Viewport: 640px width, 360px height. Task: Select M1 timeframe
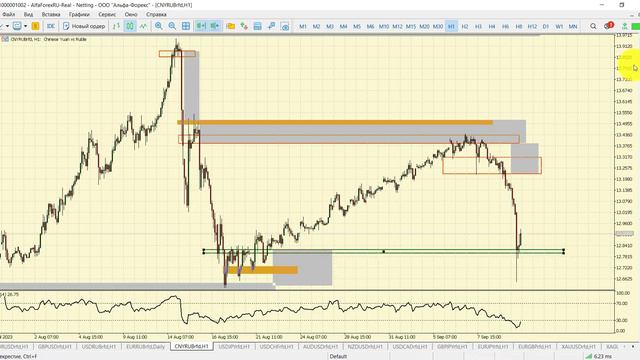[x=303, y=26]
